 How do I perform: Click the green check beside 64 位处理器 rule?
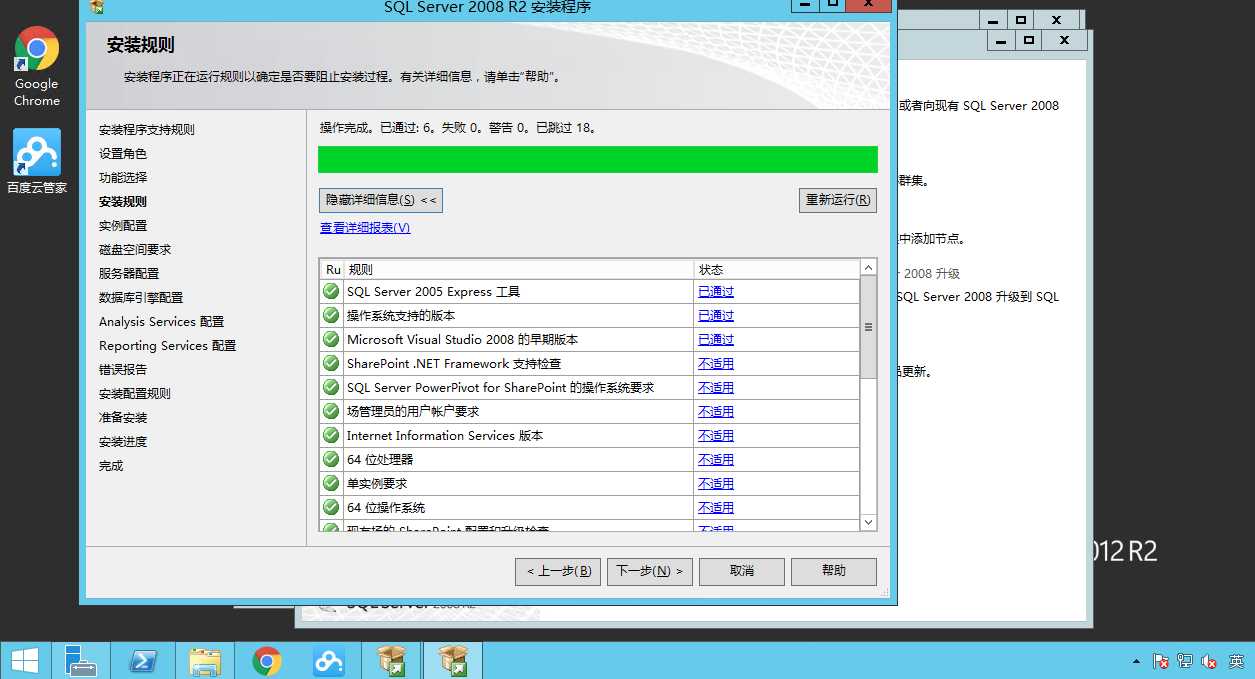330,459
